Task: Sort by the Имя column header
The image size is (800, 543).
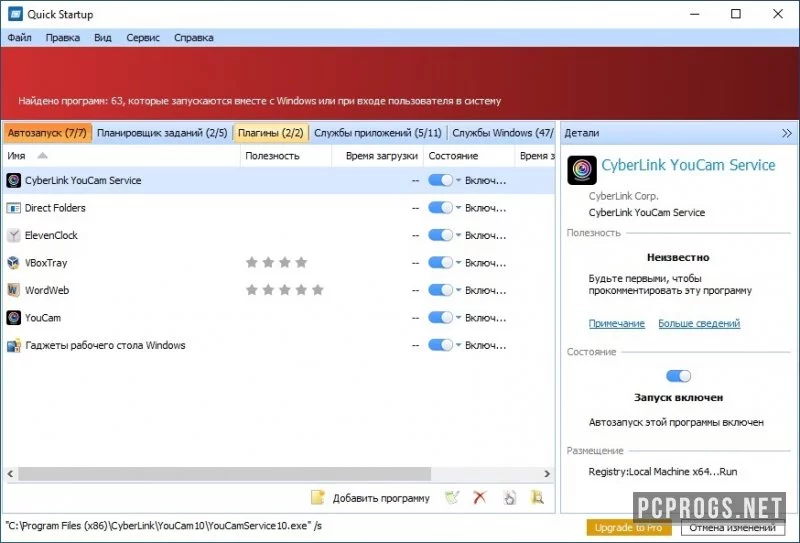Action: click(x=121, y=156)
